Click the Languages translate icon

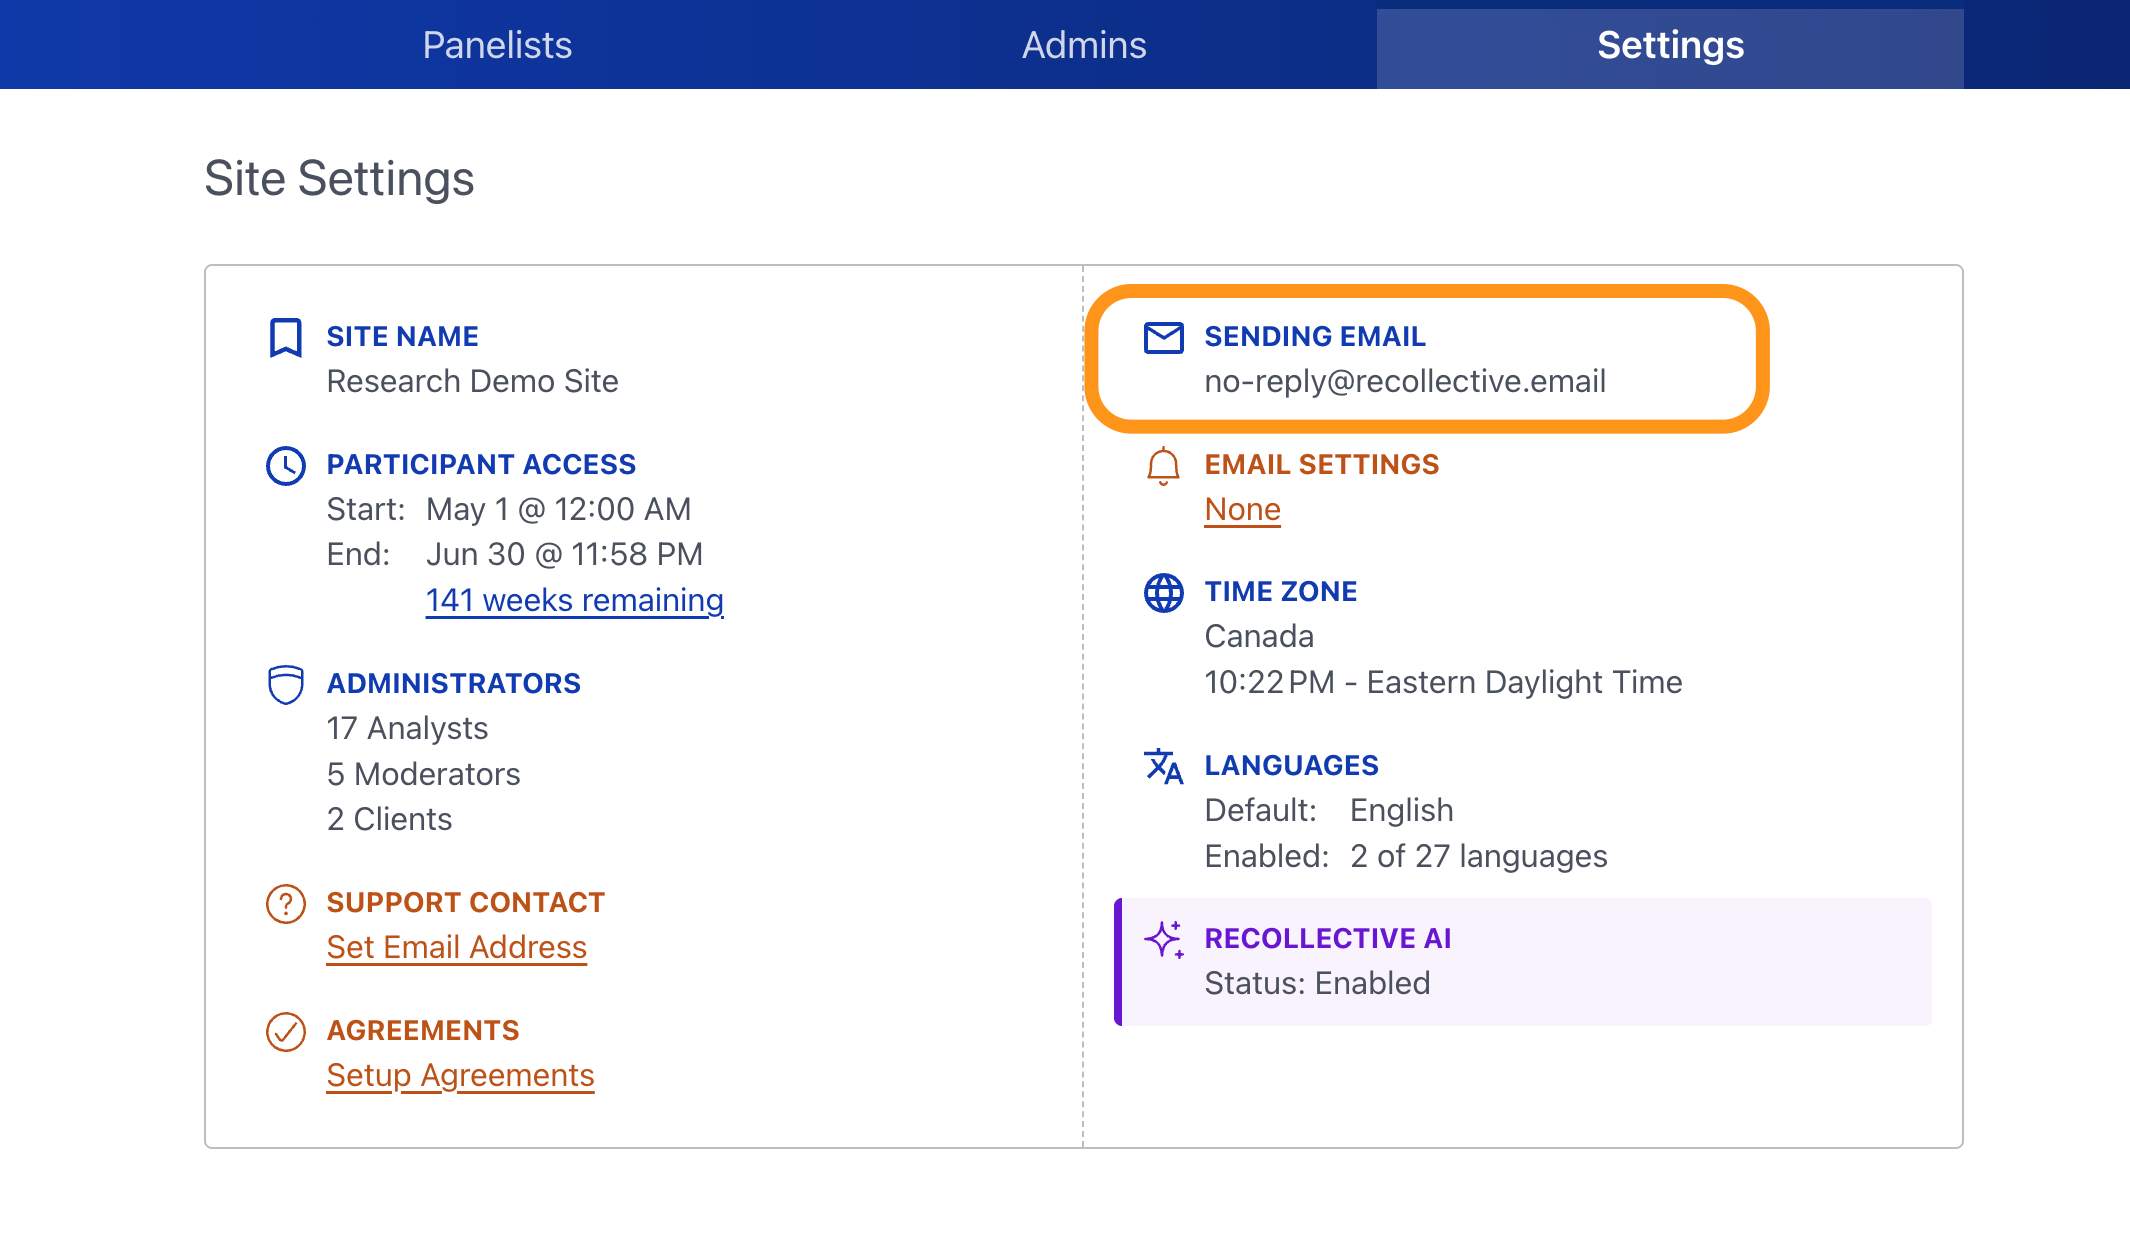[x=1163, y=767]
